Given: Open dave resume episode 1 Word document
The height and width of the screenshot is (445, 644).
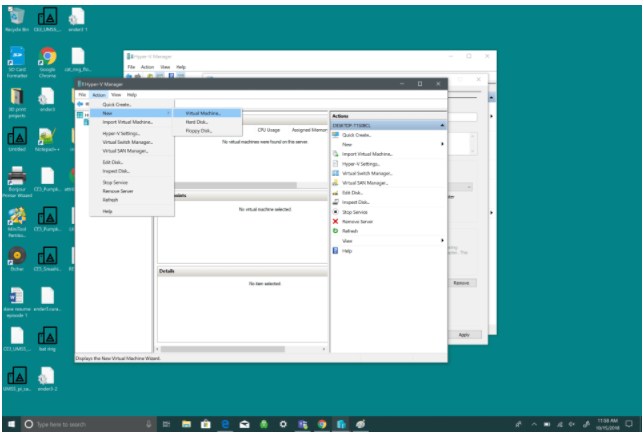Looking at the screenshot, I should [x=17, y=302].
